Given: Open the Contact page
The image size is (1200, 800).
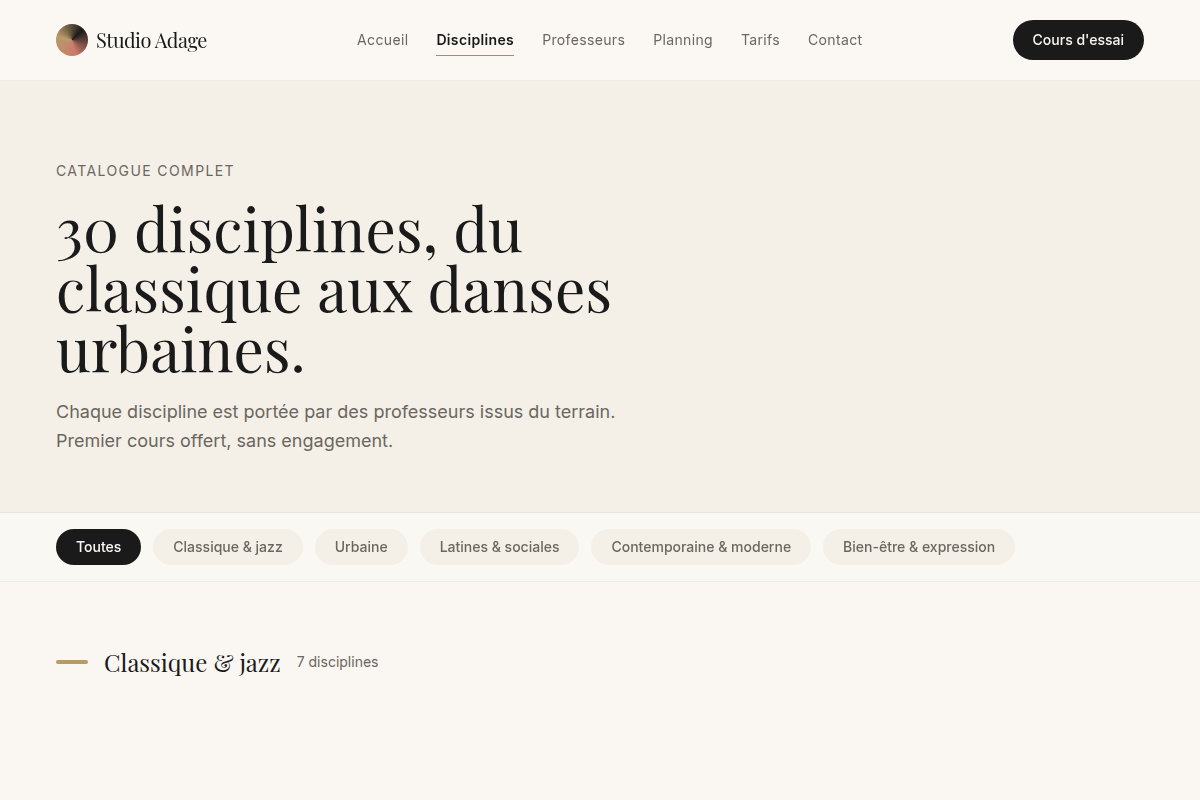Looking at the screenshot, I should (835, 40).
